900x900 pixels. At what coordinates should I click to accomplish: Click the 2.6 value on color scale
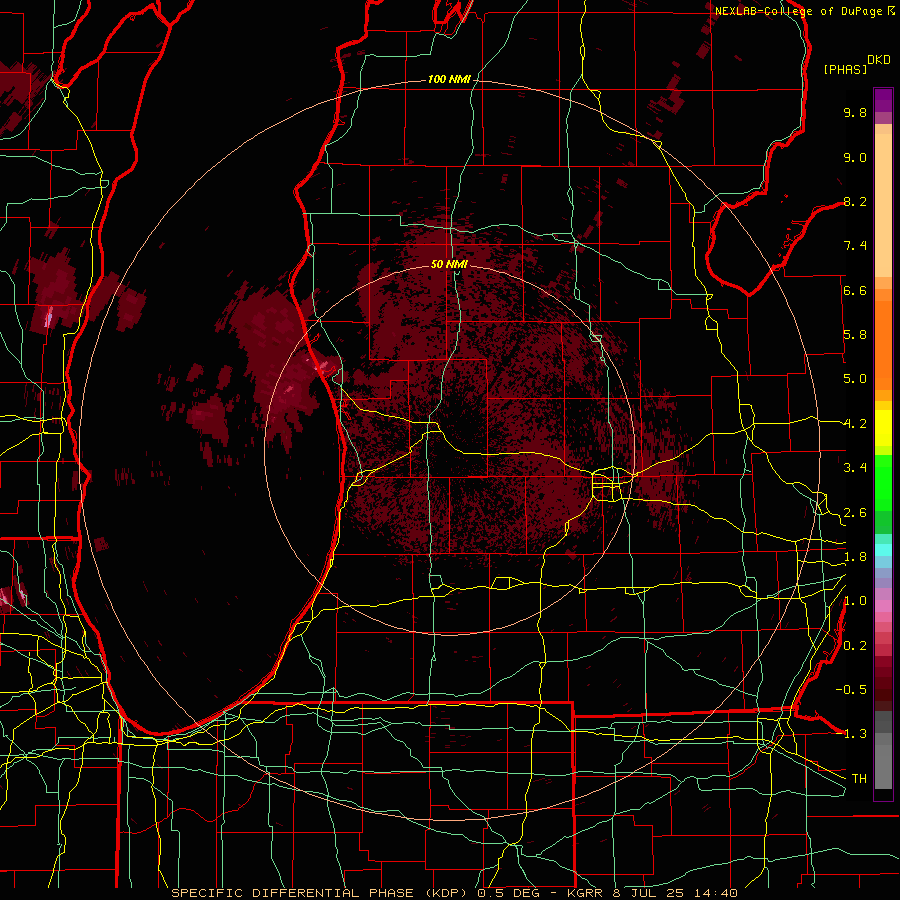(855, 513)
